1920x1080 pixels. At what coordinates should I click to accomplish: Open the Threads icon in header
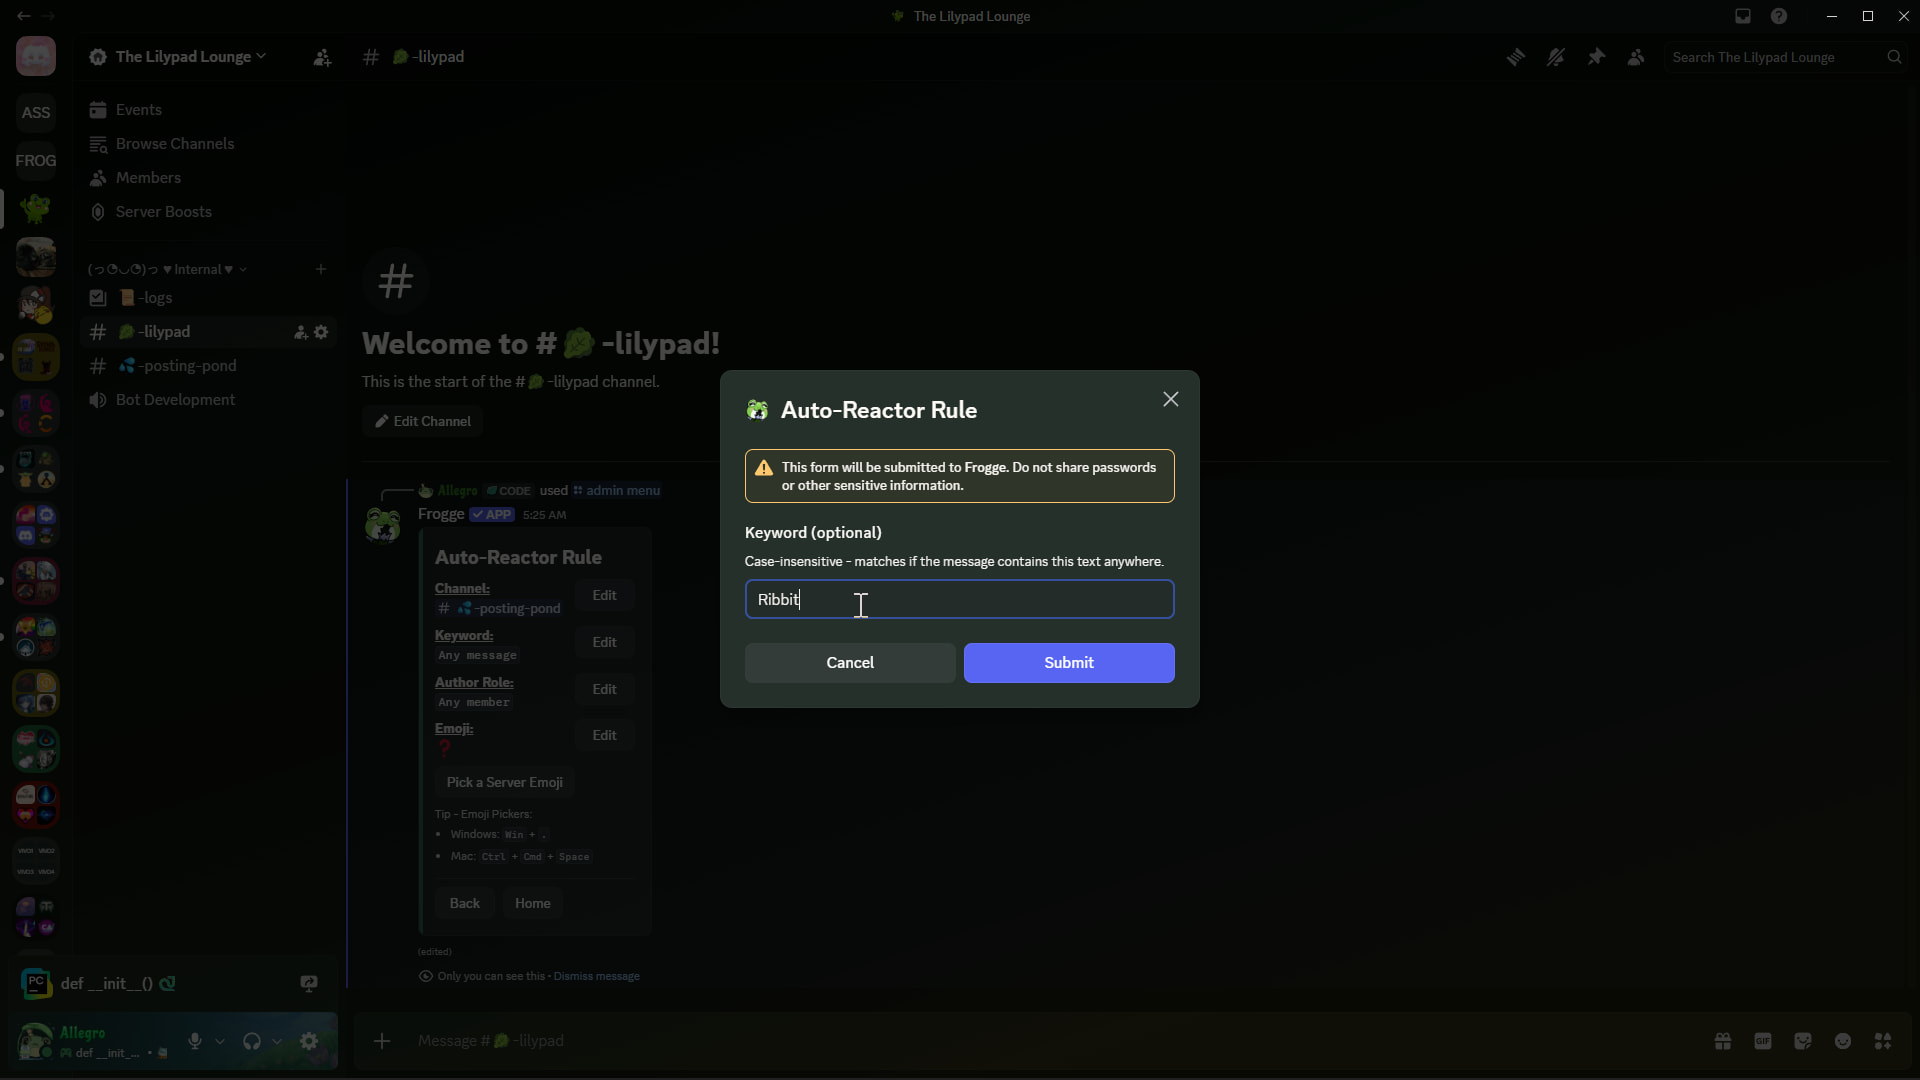point(1516,57)
